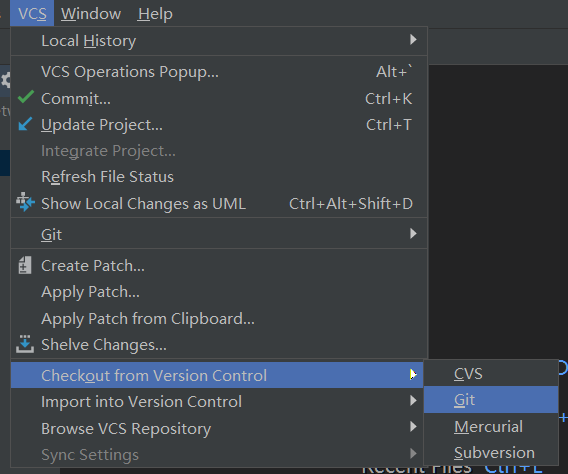Select Git in the checkout submenu

491,400
